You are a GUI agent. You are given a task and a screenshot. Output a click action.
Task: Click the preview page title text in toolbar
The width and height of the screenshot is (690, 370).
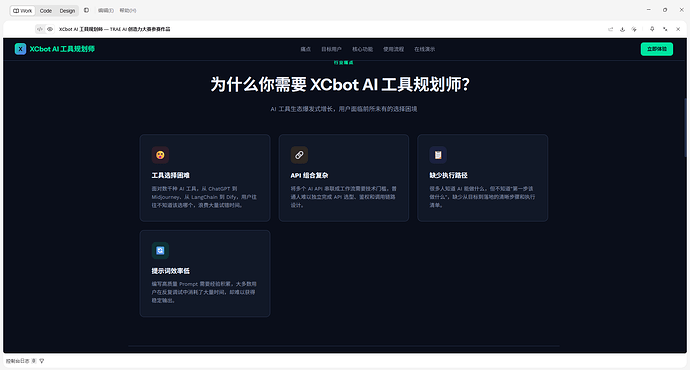pyautogui.click(x=114, y=29)
